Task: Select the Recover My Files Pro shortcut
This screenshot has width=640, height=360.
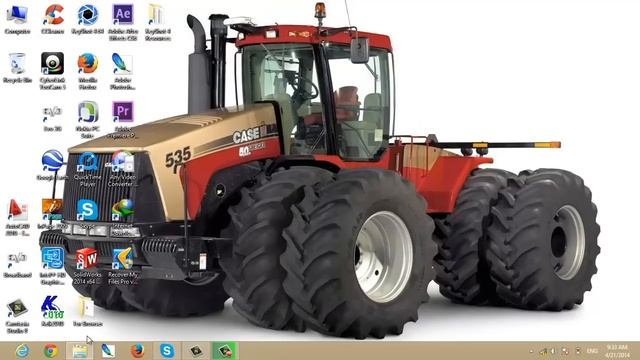Action: [x=123, y=266]
